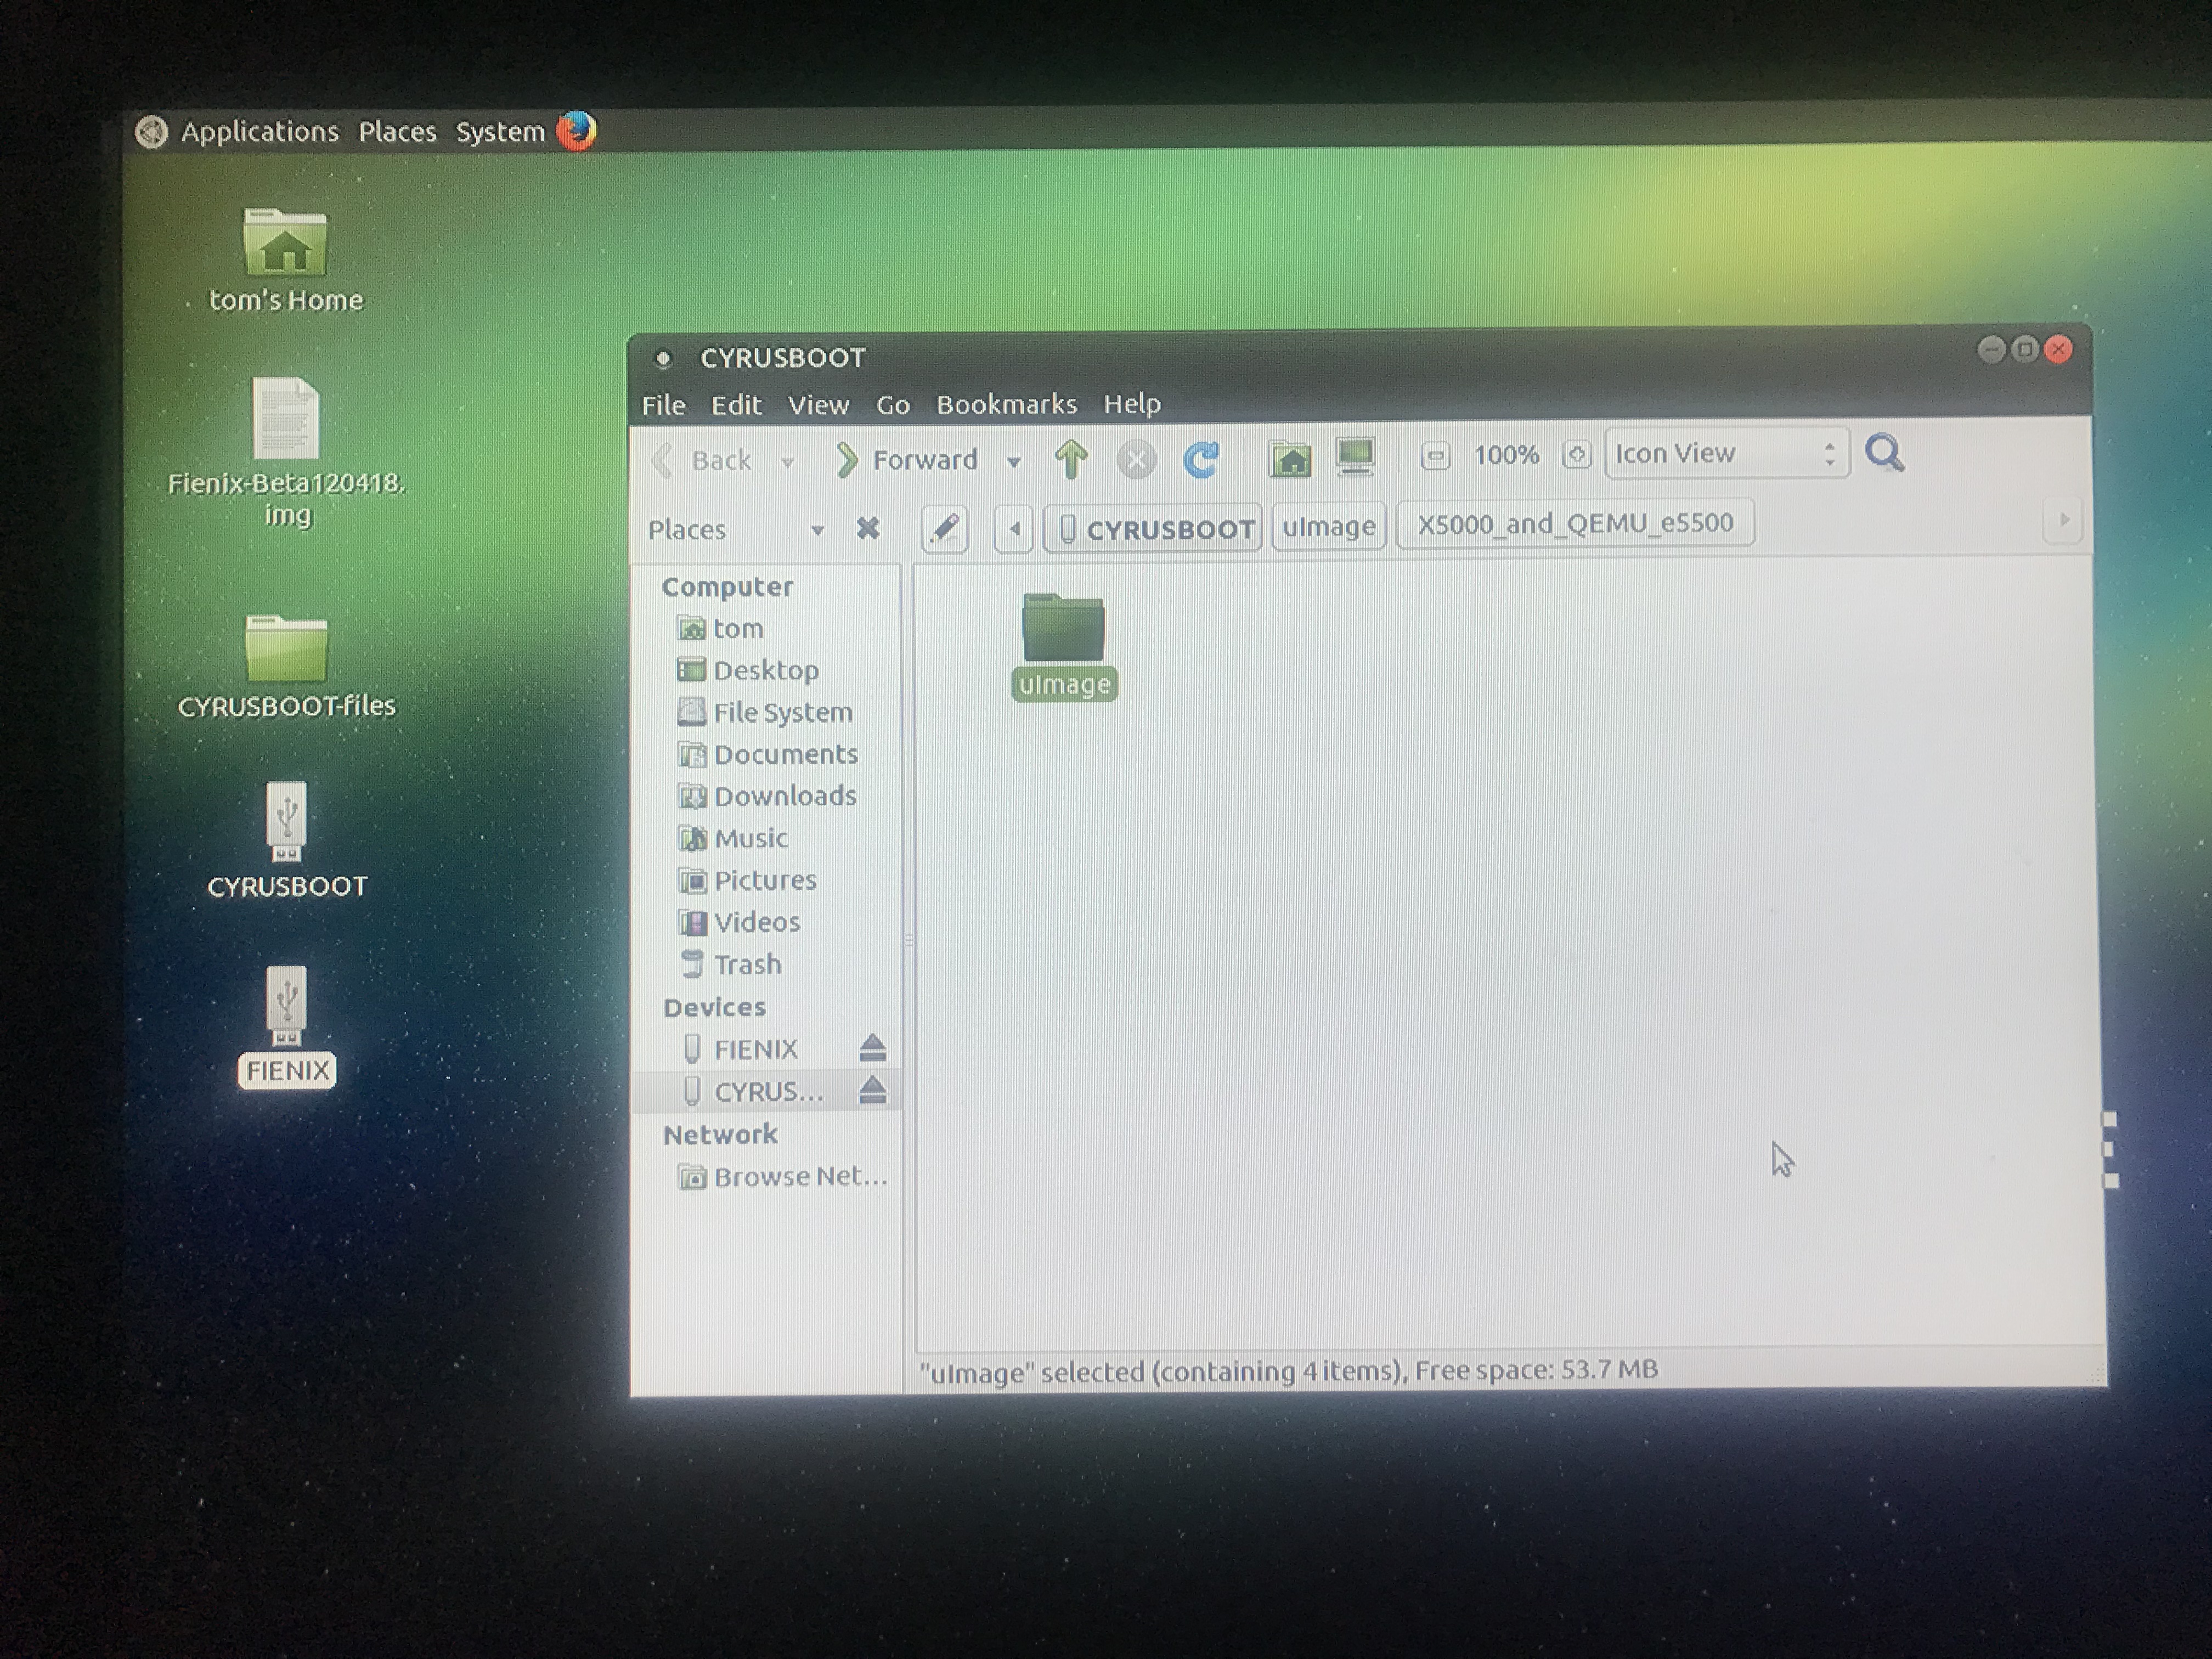Launch Firefox from the top panel
Image resolution: width=2212 pixels, height=1659 pixels.
click(x=576, y=131)
